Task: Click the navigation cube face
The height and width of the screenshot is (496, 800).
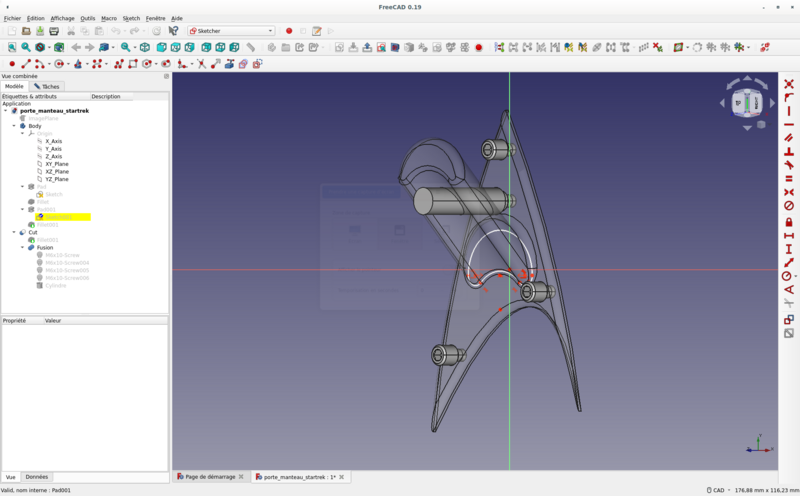Action: (x=747, y=103)
